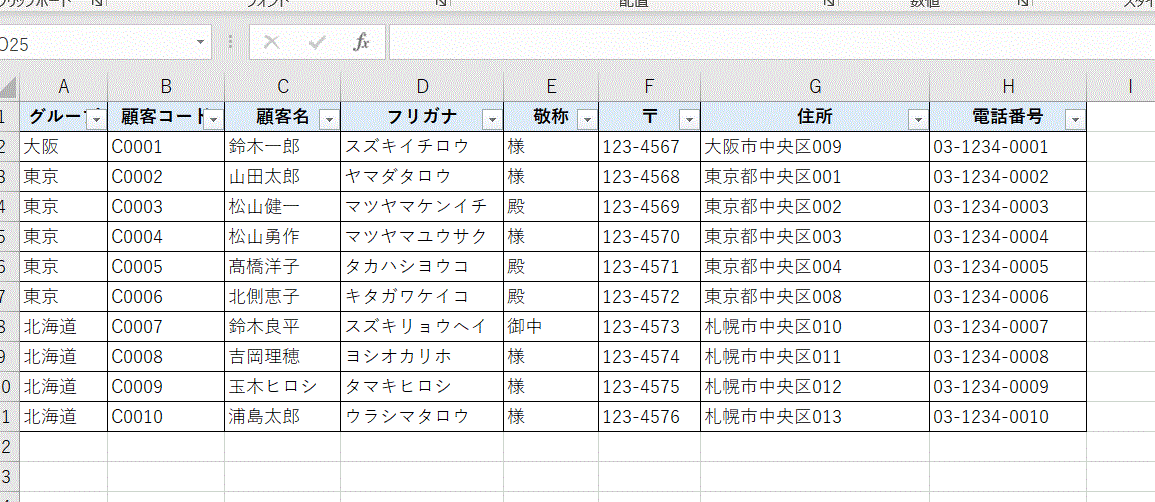Select the cell 御中 in 敬称 column
This screenshot has width=1155, height=502.
551,326
